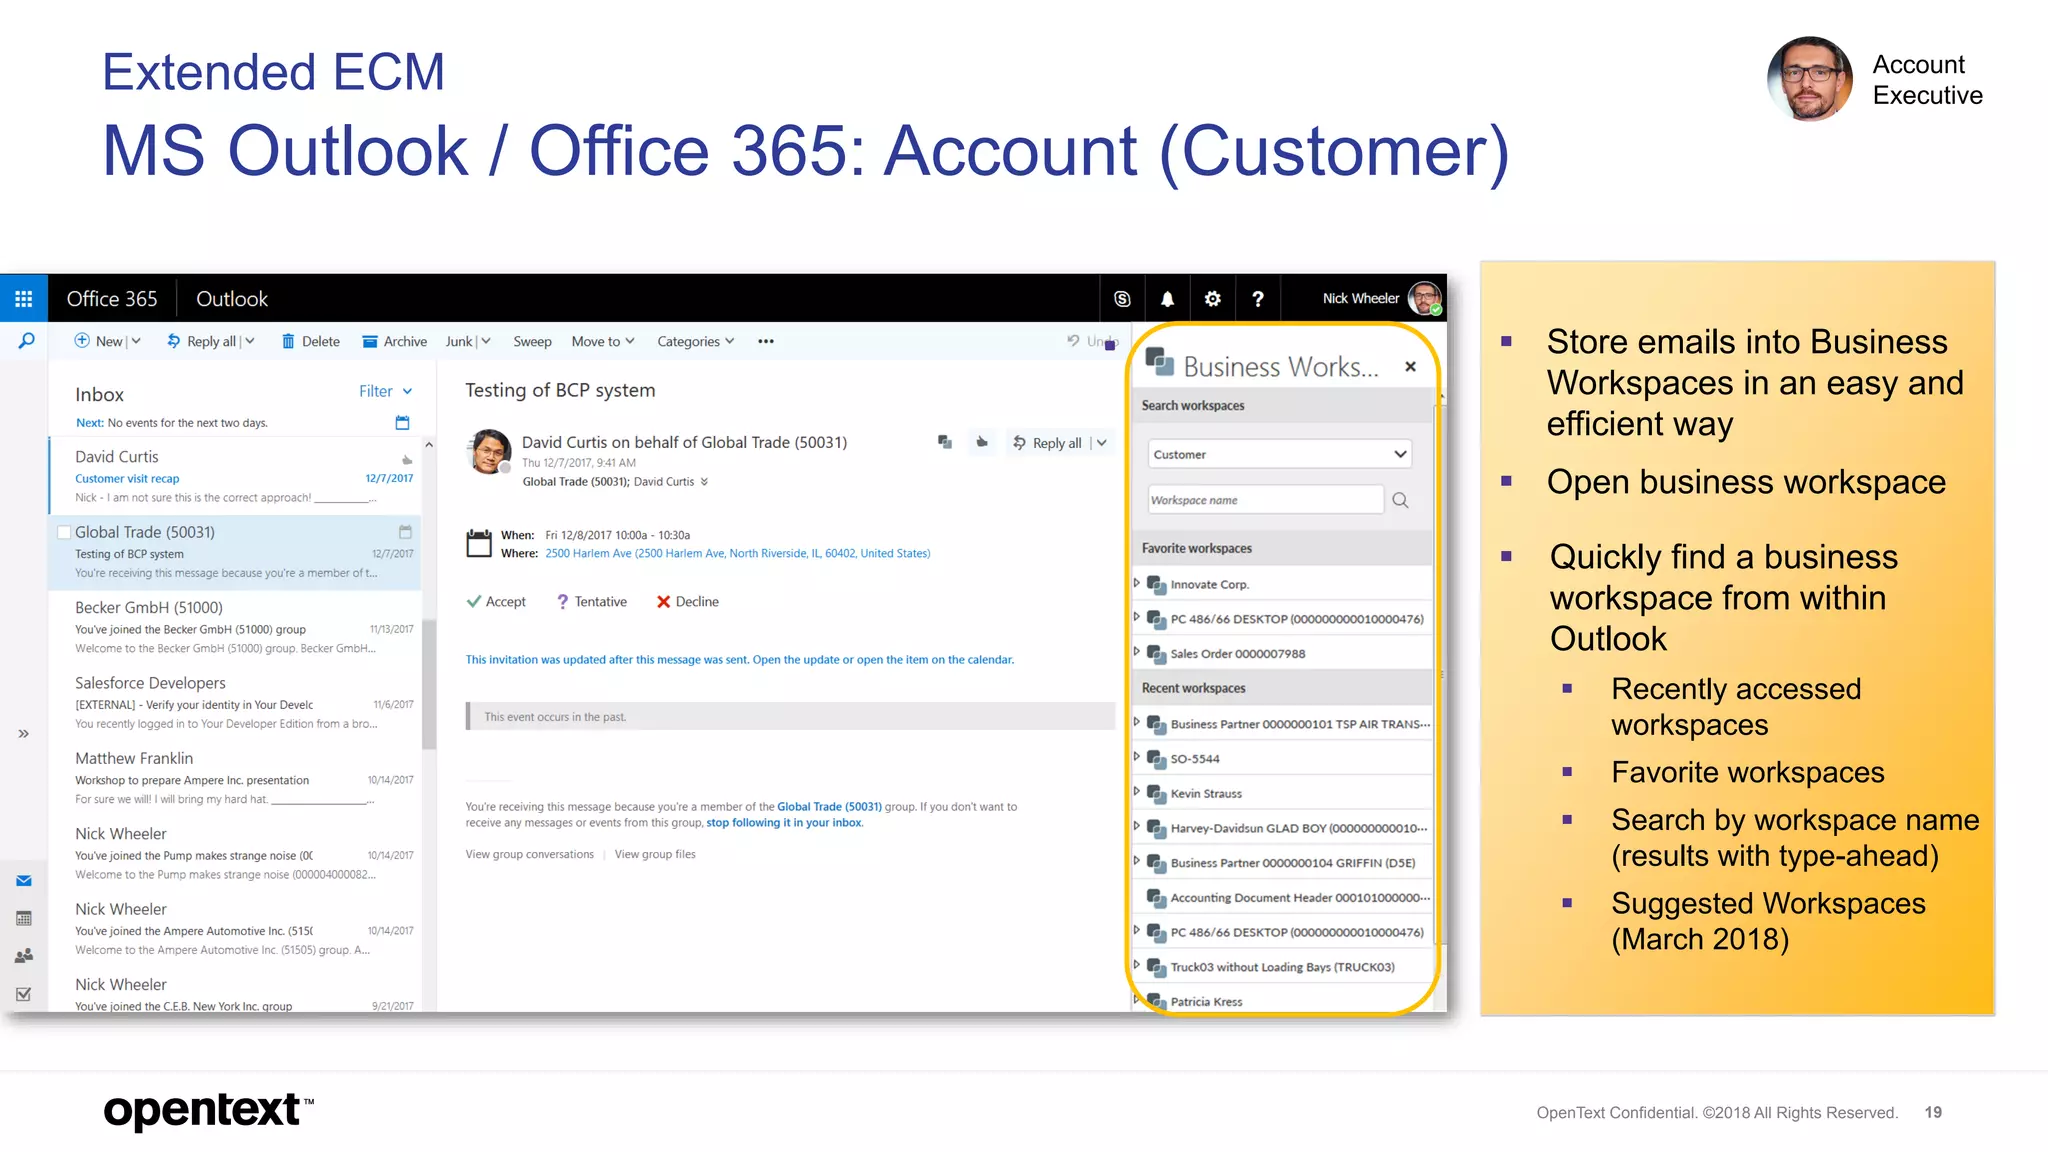Open the Reply all dropdown in the toolbar

point(250,341)
